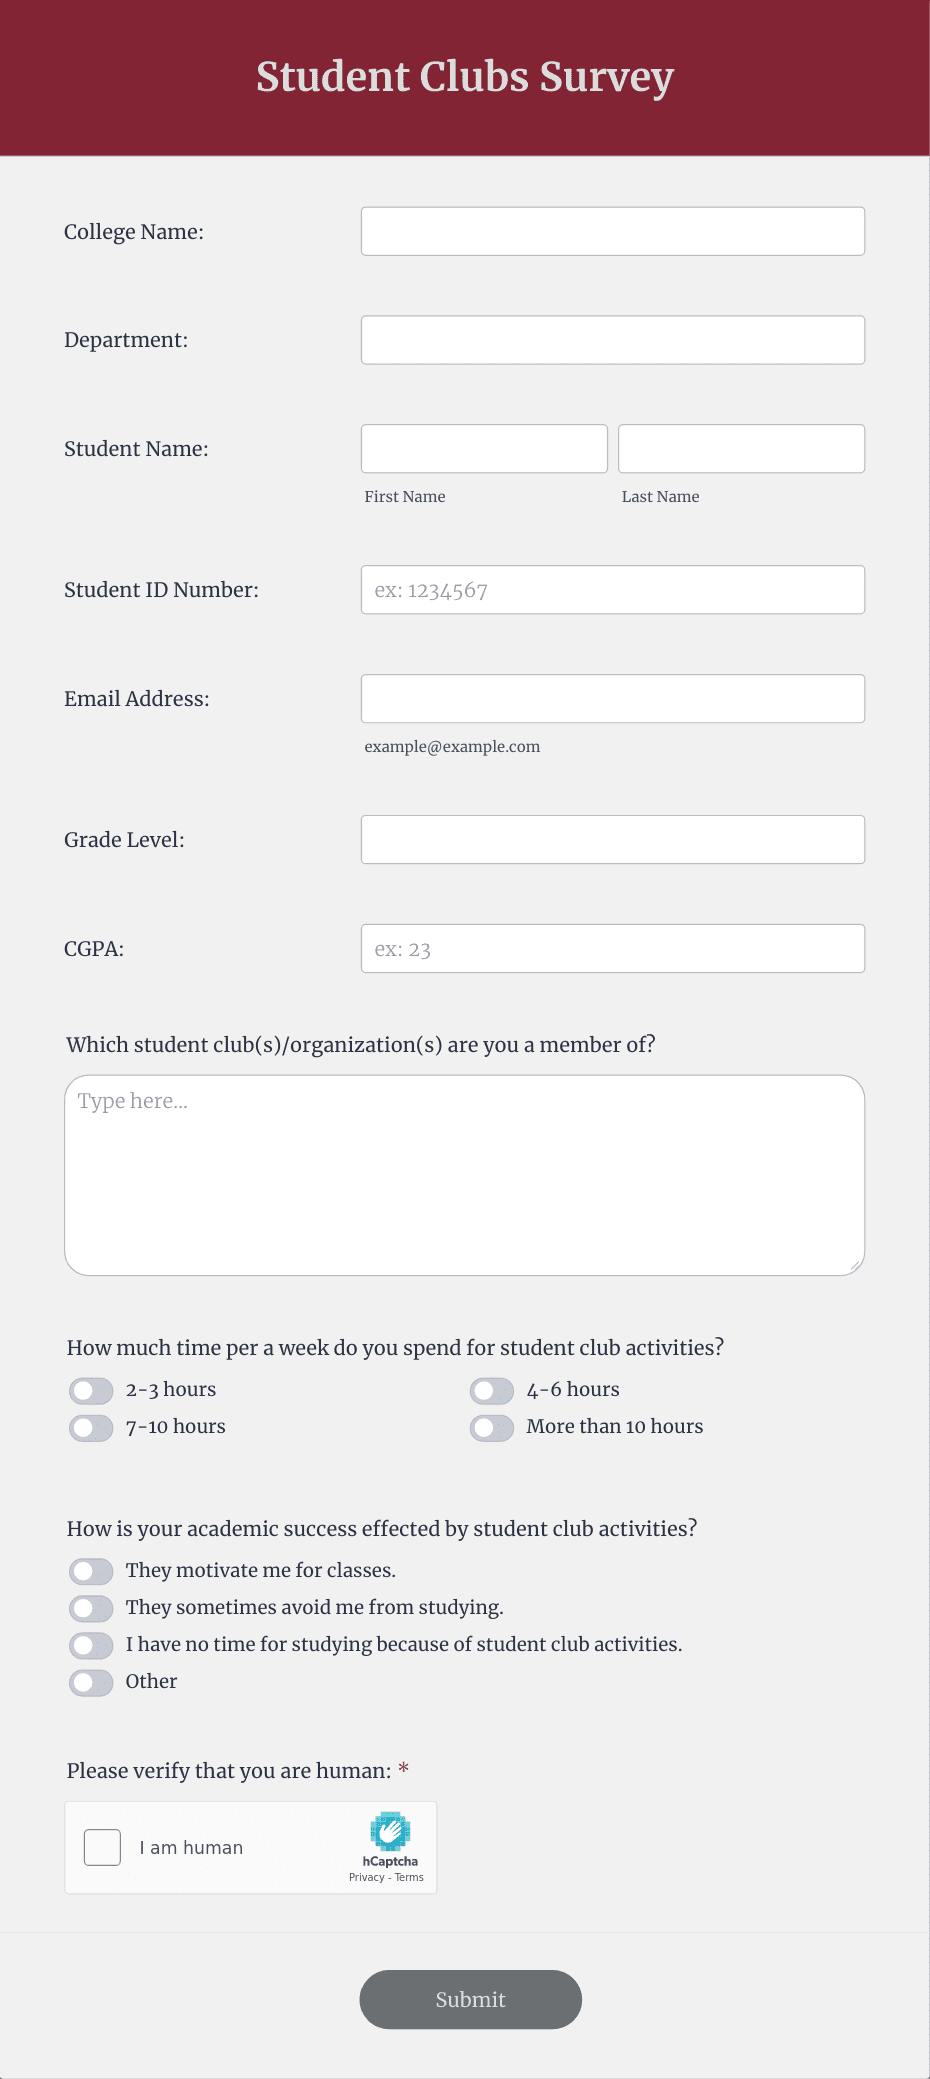Enable the "Other" academic success option
The image size is (930, 2079).
click(91, 1682)
